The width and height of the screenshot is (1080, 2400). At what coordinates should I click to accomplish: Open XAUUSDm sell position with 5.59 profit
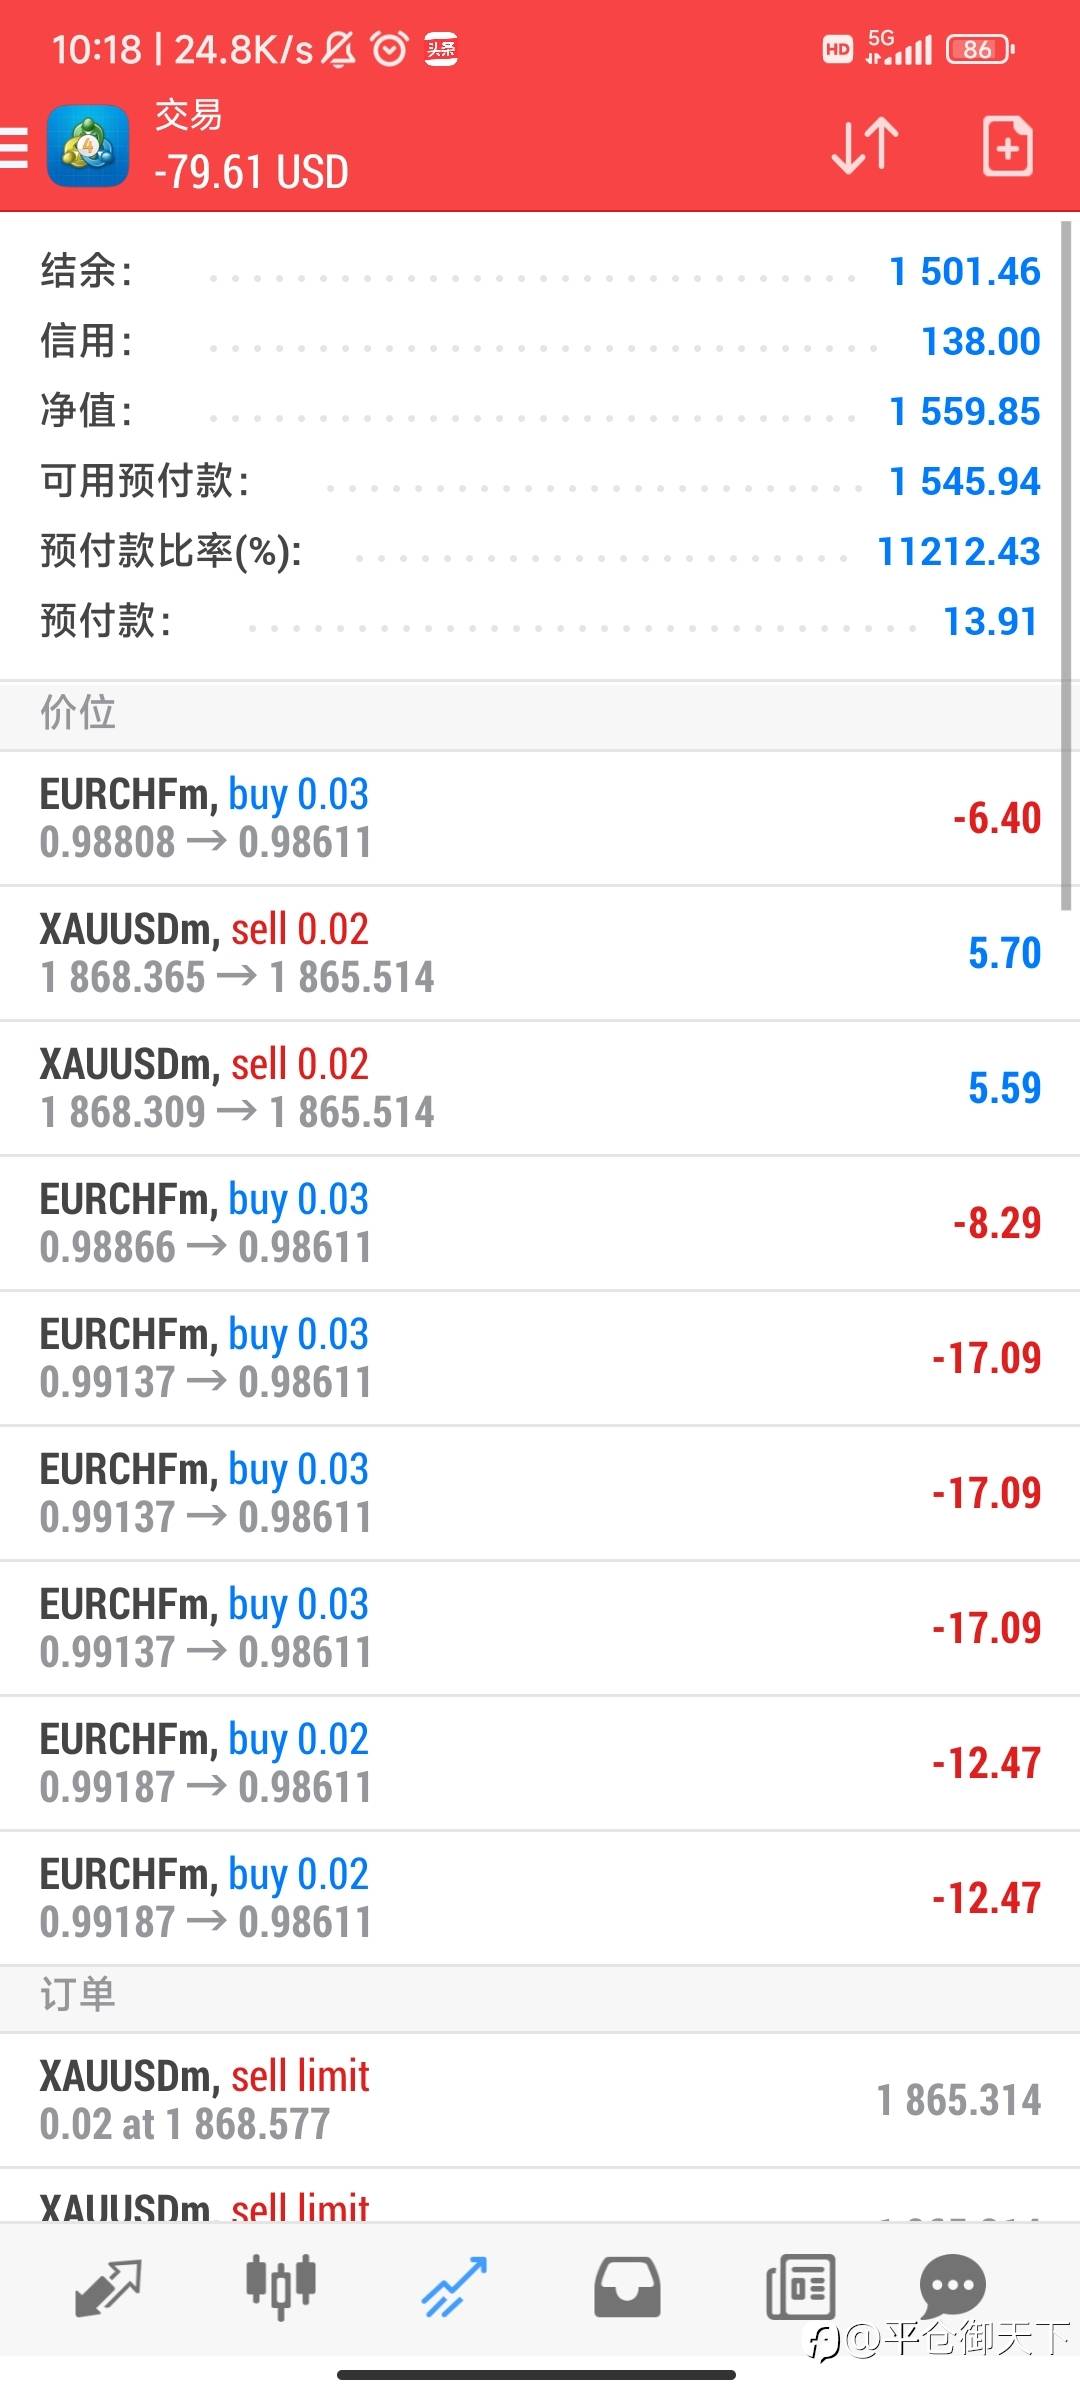[x=540, y=1088]
